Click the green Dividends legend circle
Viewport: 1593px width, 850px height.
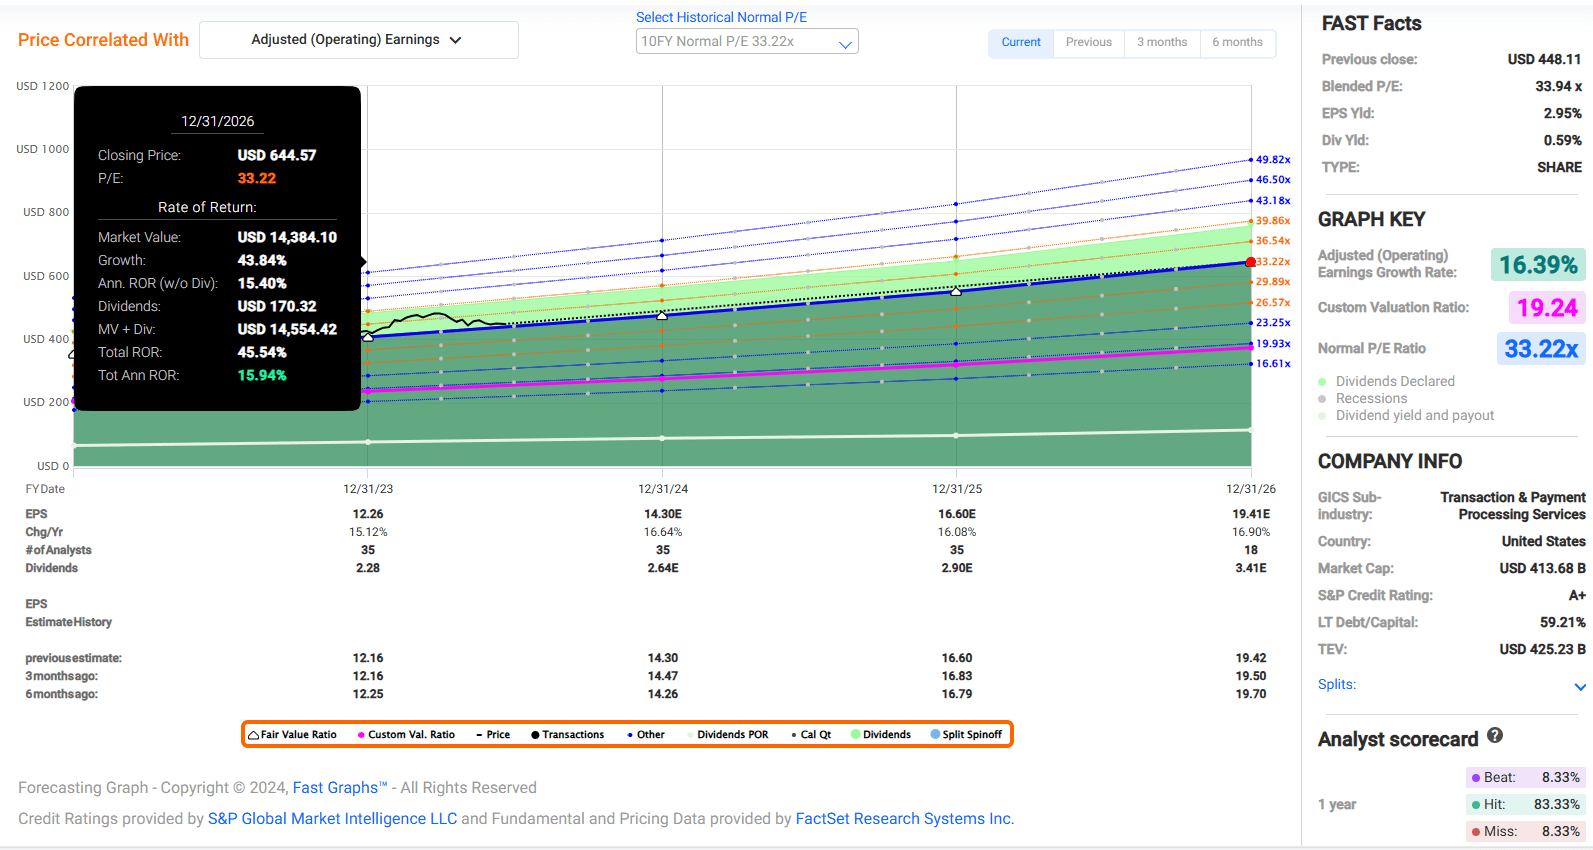856,735
